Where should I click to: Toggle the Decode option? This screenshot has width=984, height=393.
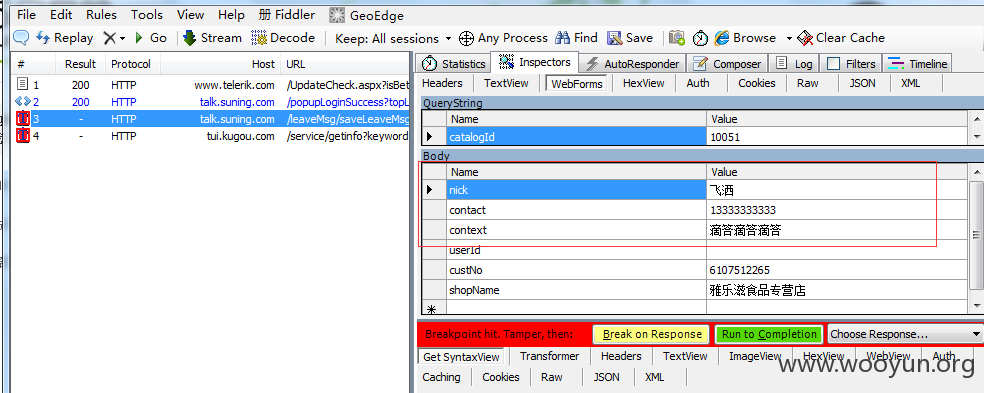point(283,38)
